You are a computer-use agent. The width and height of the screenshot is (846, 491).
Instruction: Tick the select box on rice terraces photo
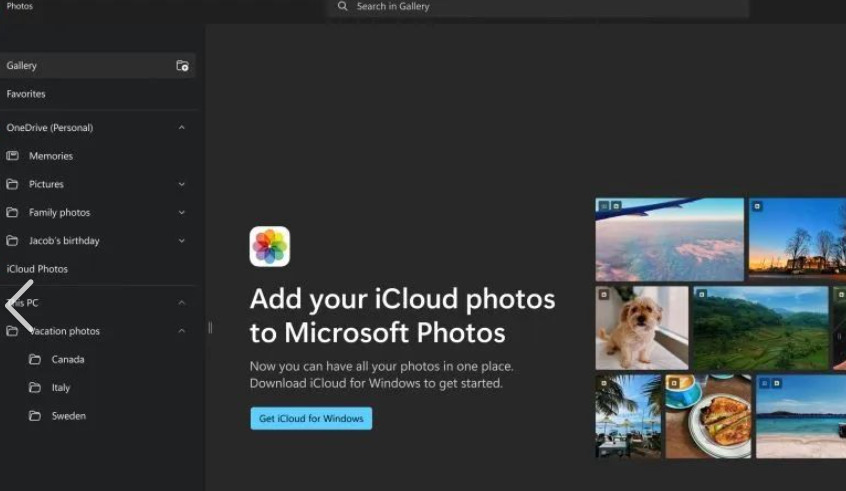tap(701, 295)
